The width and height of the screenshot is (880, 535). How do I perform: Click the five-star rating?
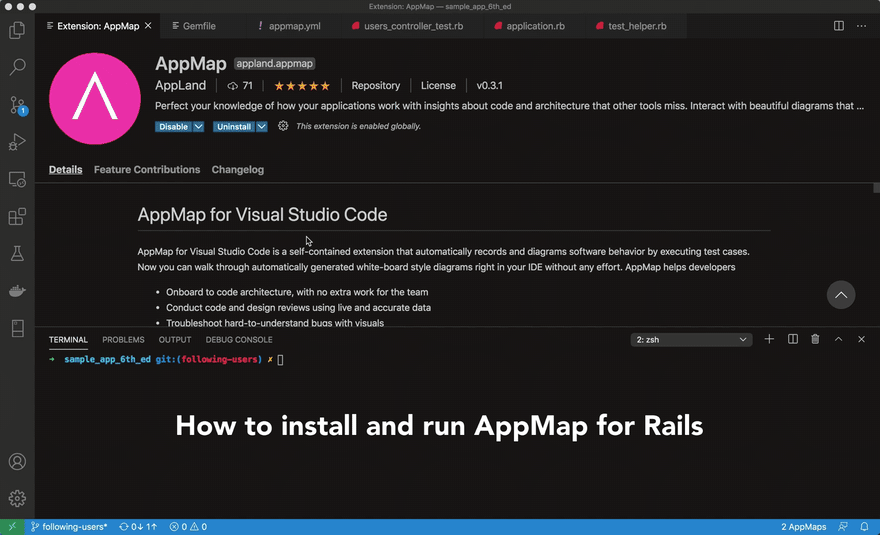coord(302,86)
